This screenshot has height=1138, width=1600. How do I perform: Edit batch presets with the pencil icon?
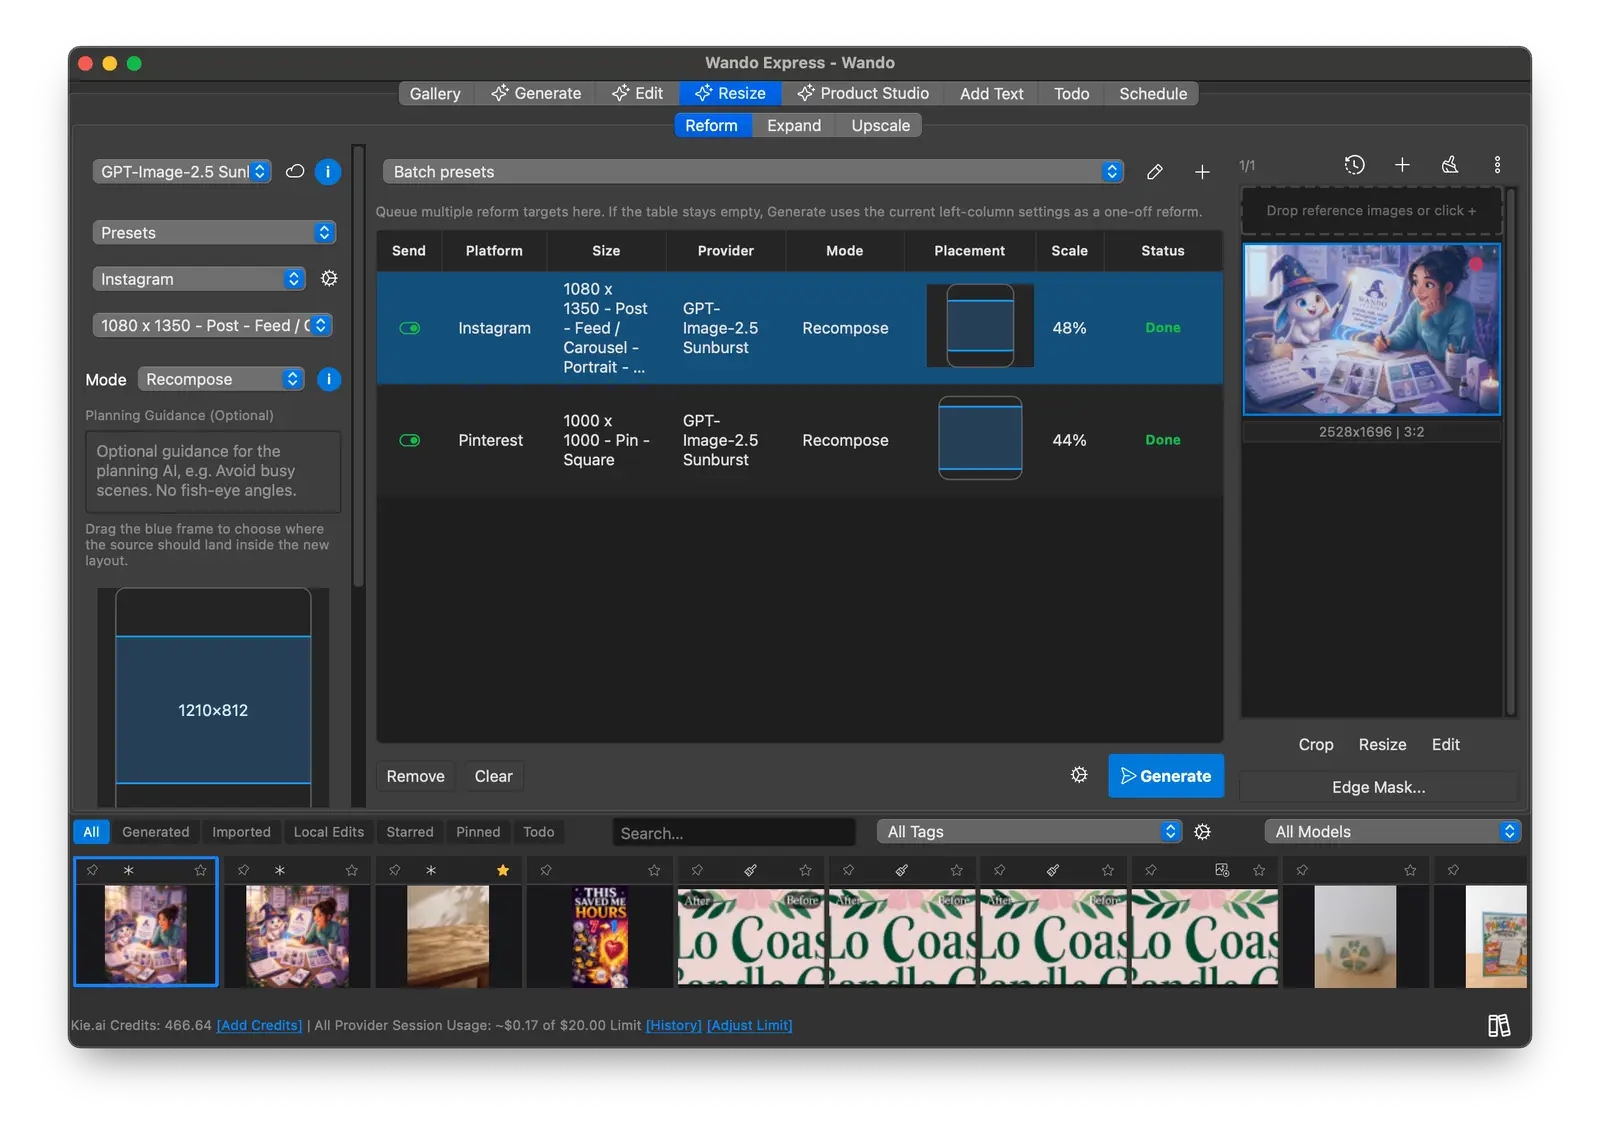point(1154,172)
